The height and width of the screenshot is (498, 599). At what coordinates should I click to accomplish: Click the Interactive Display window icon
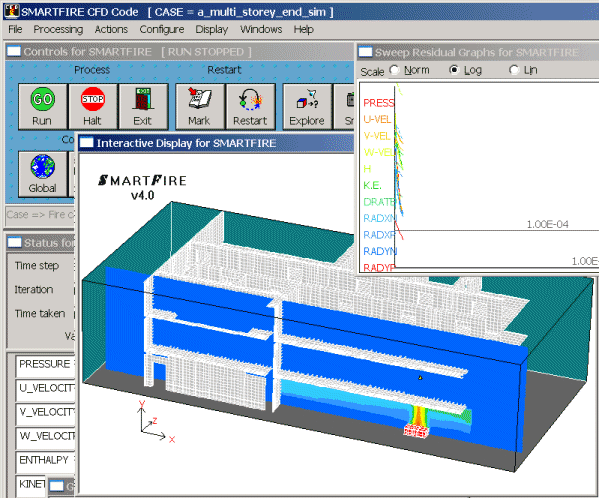[x=86, y=143]
